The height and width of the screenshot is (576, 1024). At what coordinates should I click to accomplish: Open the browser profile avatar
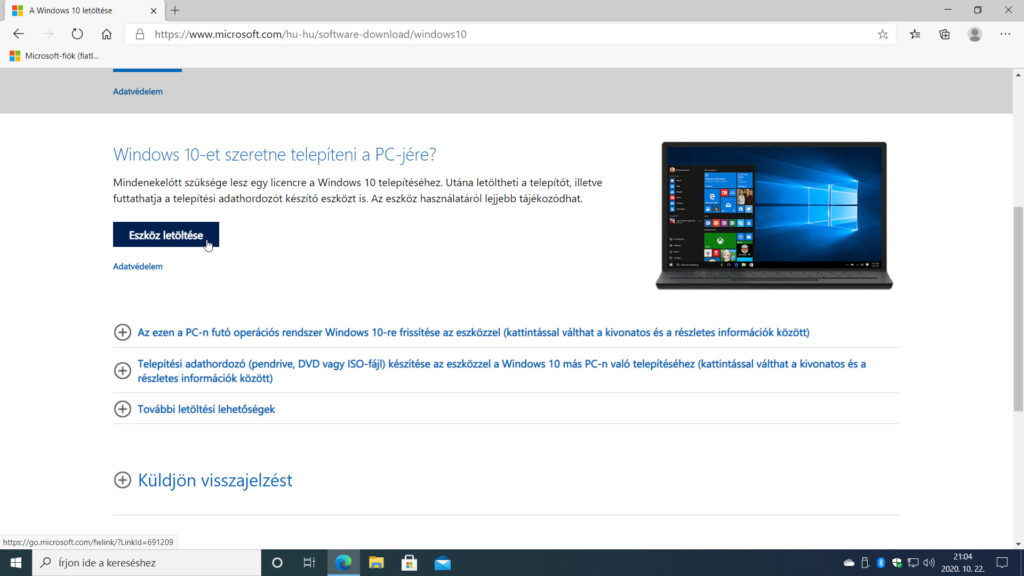click(x=974, y=34)
